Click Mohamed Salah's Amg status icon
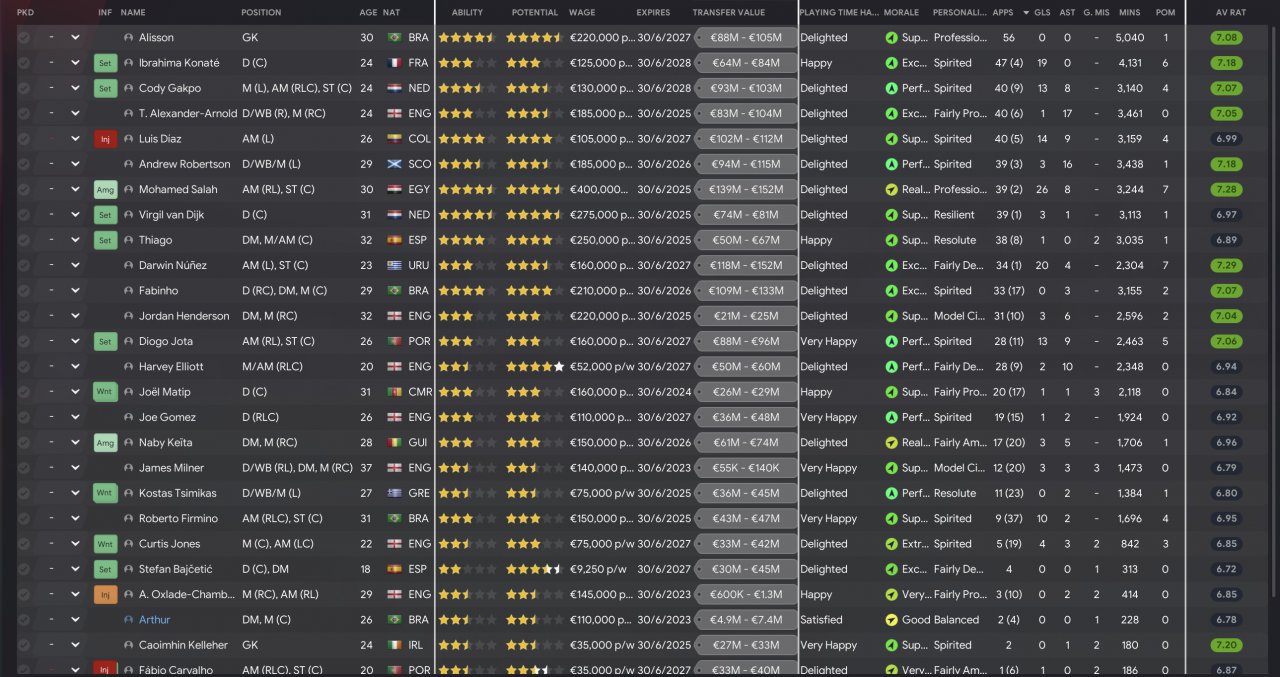This screenshot has height=677, width=1280. pos(105,189)
